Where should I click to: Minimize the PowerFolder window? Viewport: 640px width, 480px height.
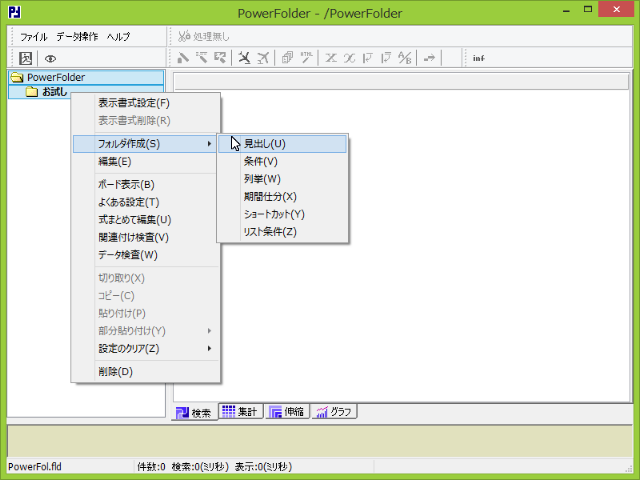point(566,11)
